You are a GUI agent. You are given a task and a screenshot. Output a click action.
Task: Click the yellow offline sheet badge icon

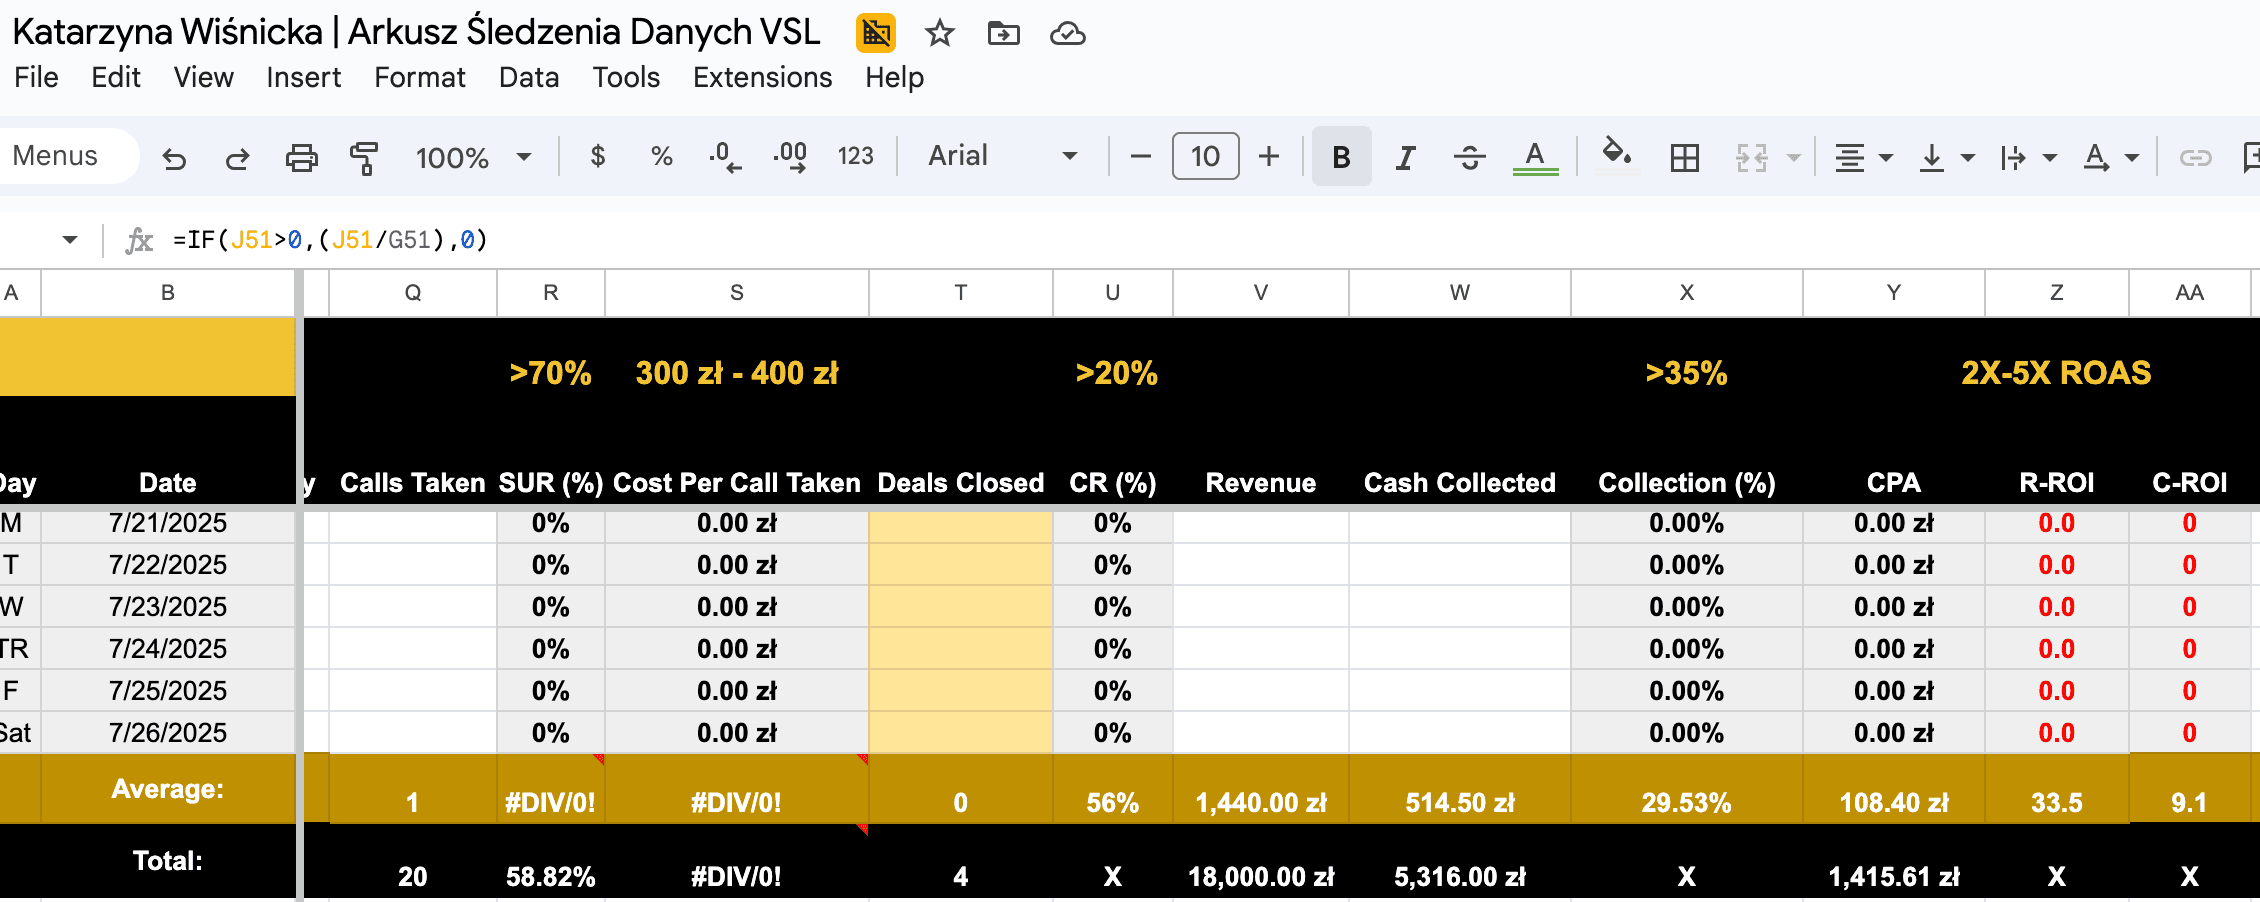pos(876,33)
